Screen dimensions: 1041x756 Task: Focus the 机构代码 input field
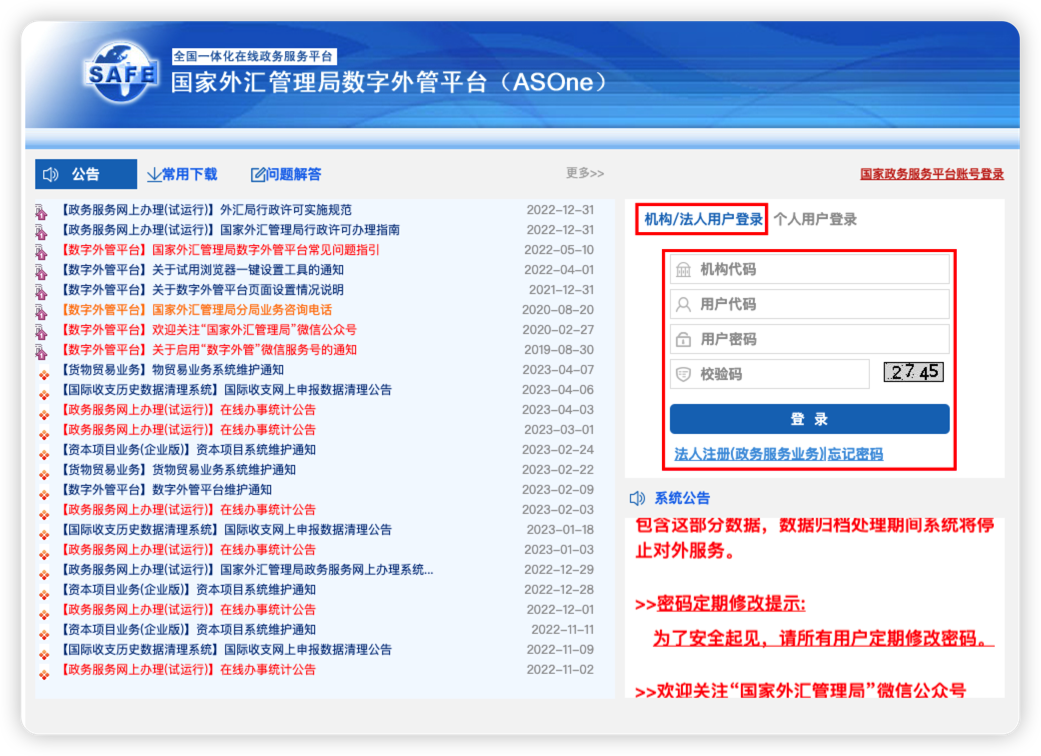click(x=820, y=270)
